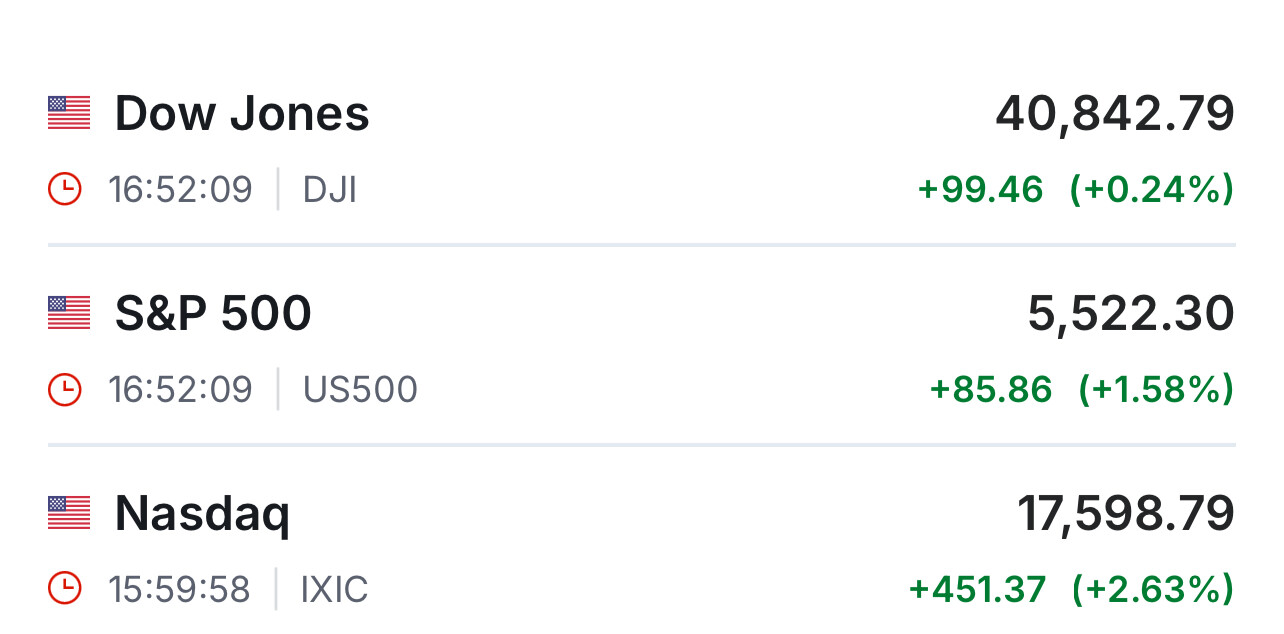
Task: Open the S&P 500 index
Action: coord(213,314)
